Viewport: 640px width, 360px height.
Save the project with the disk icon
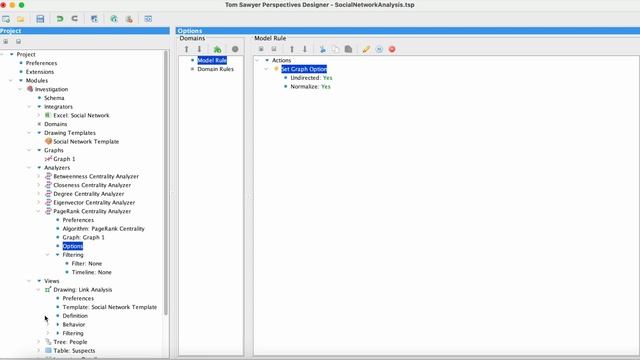point(40,19)
